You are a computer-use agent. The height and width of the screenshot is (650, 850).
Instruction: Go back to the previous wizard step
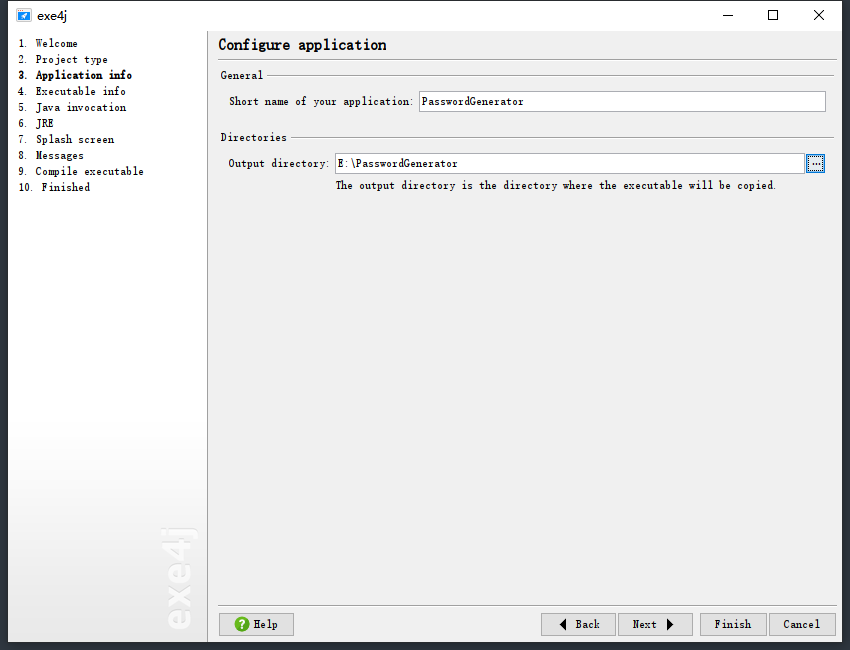[x=578, y=625]
